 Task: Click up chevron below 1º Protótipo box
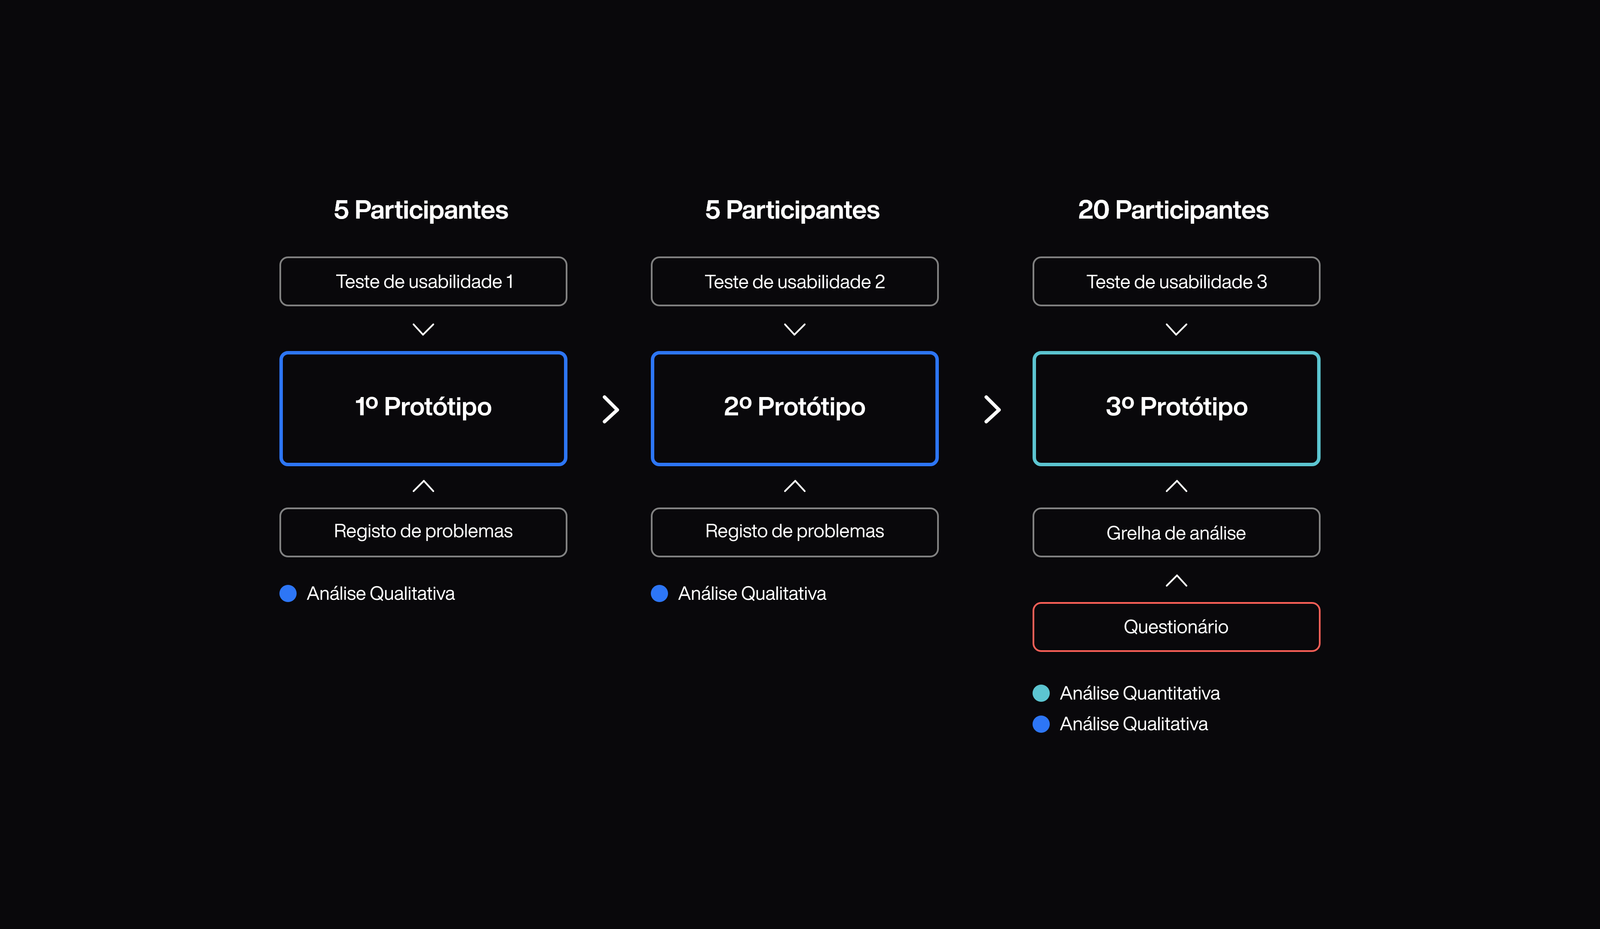(423, 486)
